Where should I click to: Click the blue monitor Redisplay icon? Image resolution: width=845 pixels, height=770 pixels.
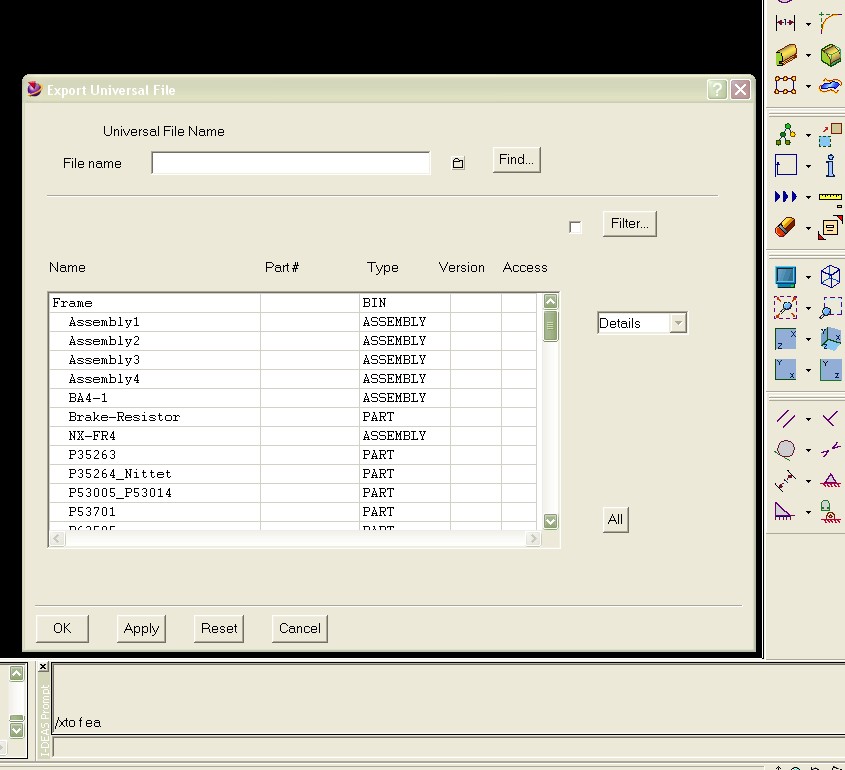[x=786, y=277]
